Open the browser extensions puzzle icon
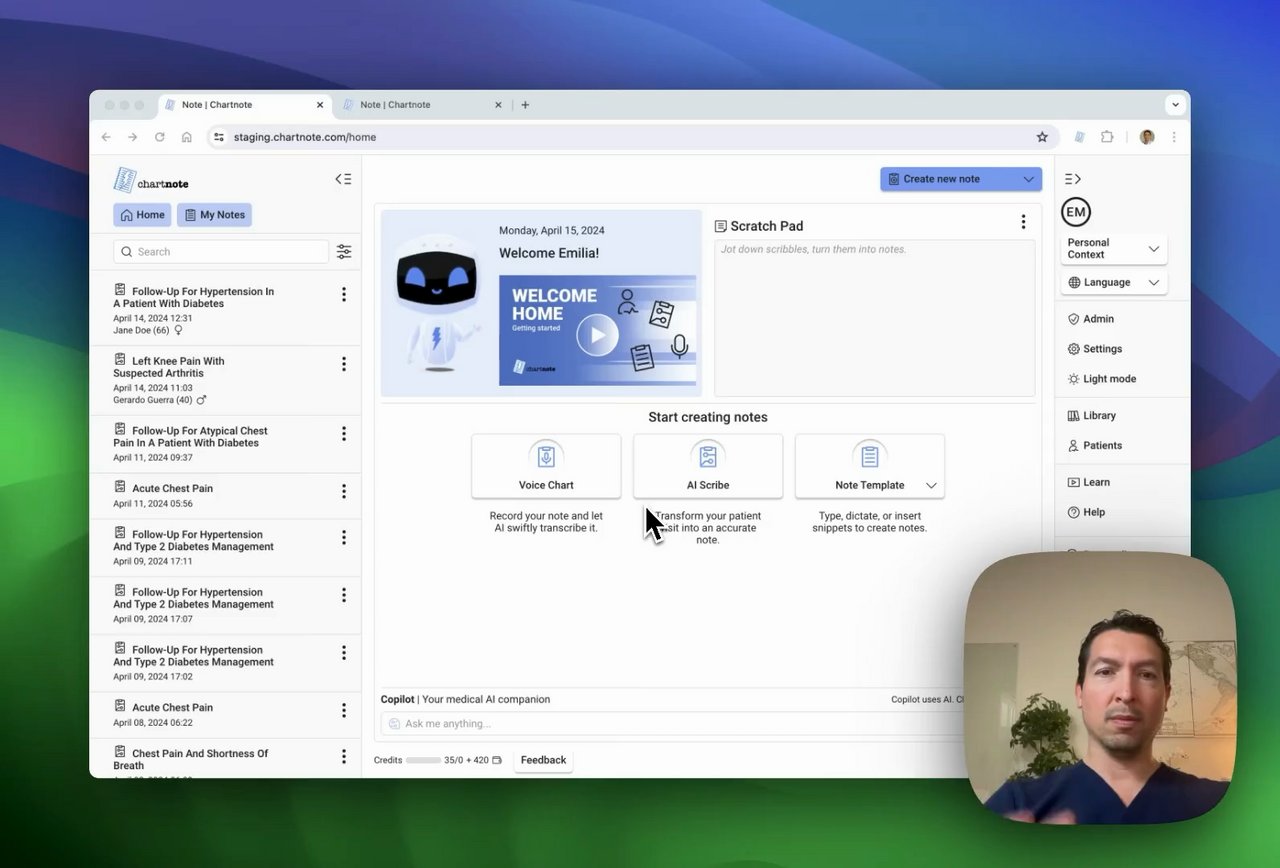Viewport: 1280px width, 868px height. coord(1107,137)
